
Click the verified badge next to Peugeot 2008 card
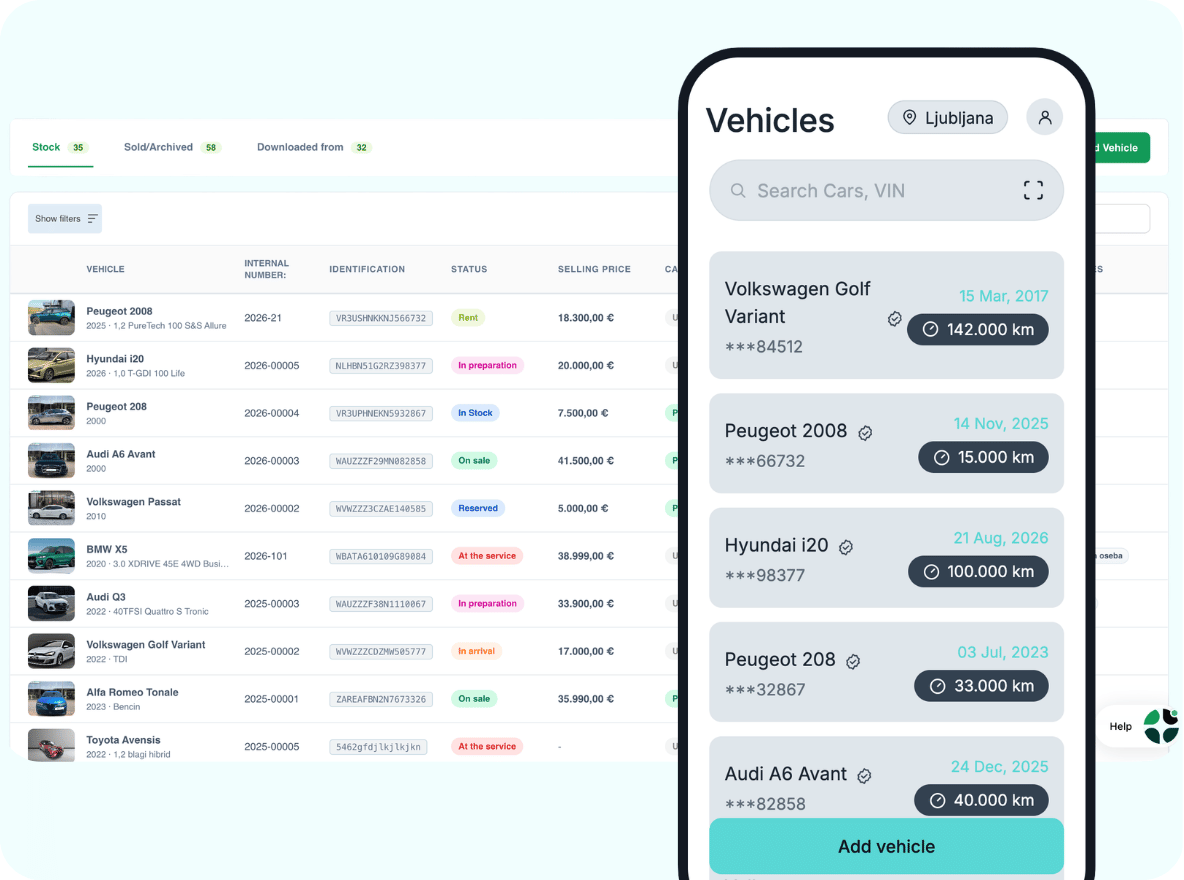pyautogui.click(x=865, y=433)
